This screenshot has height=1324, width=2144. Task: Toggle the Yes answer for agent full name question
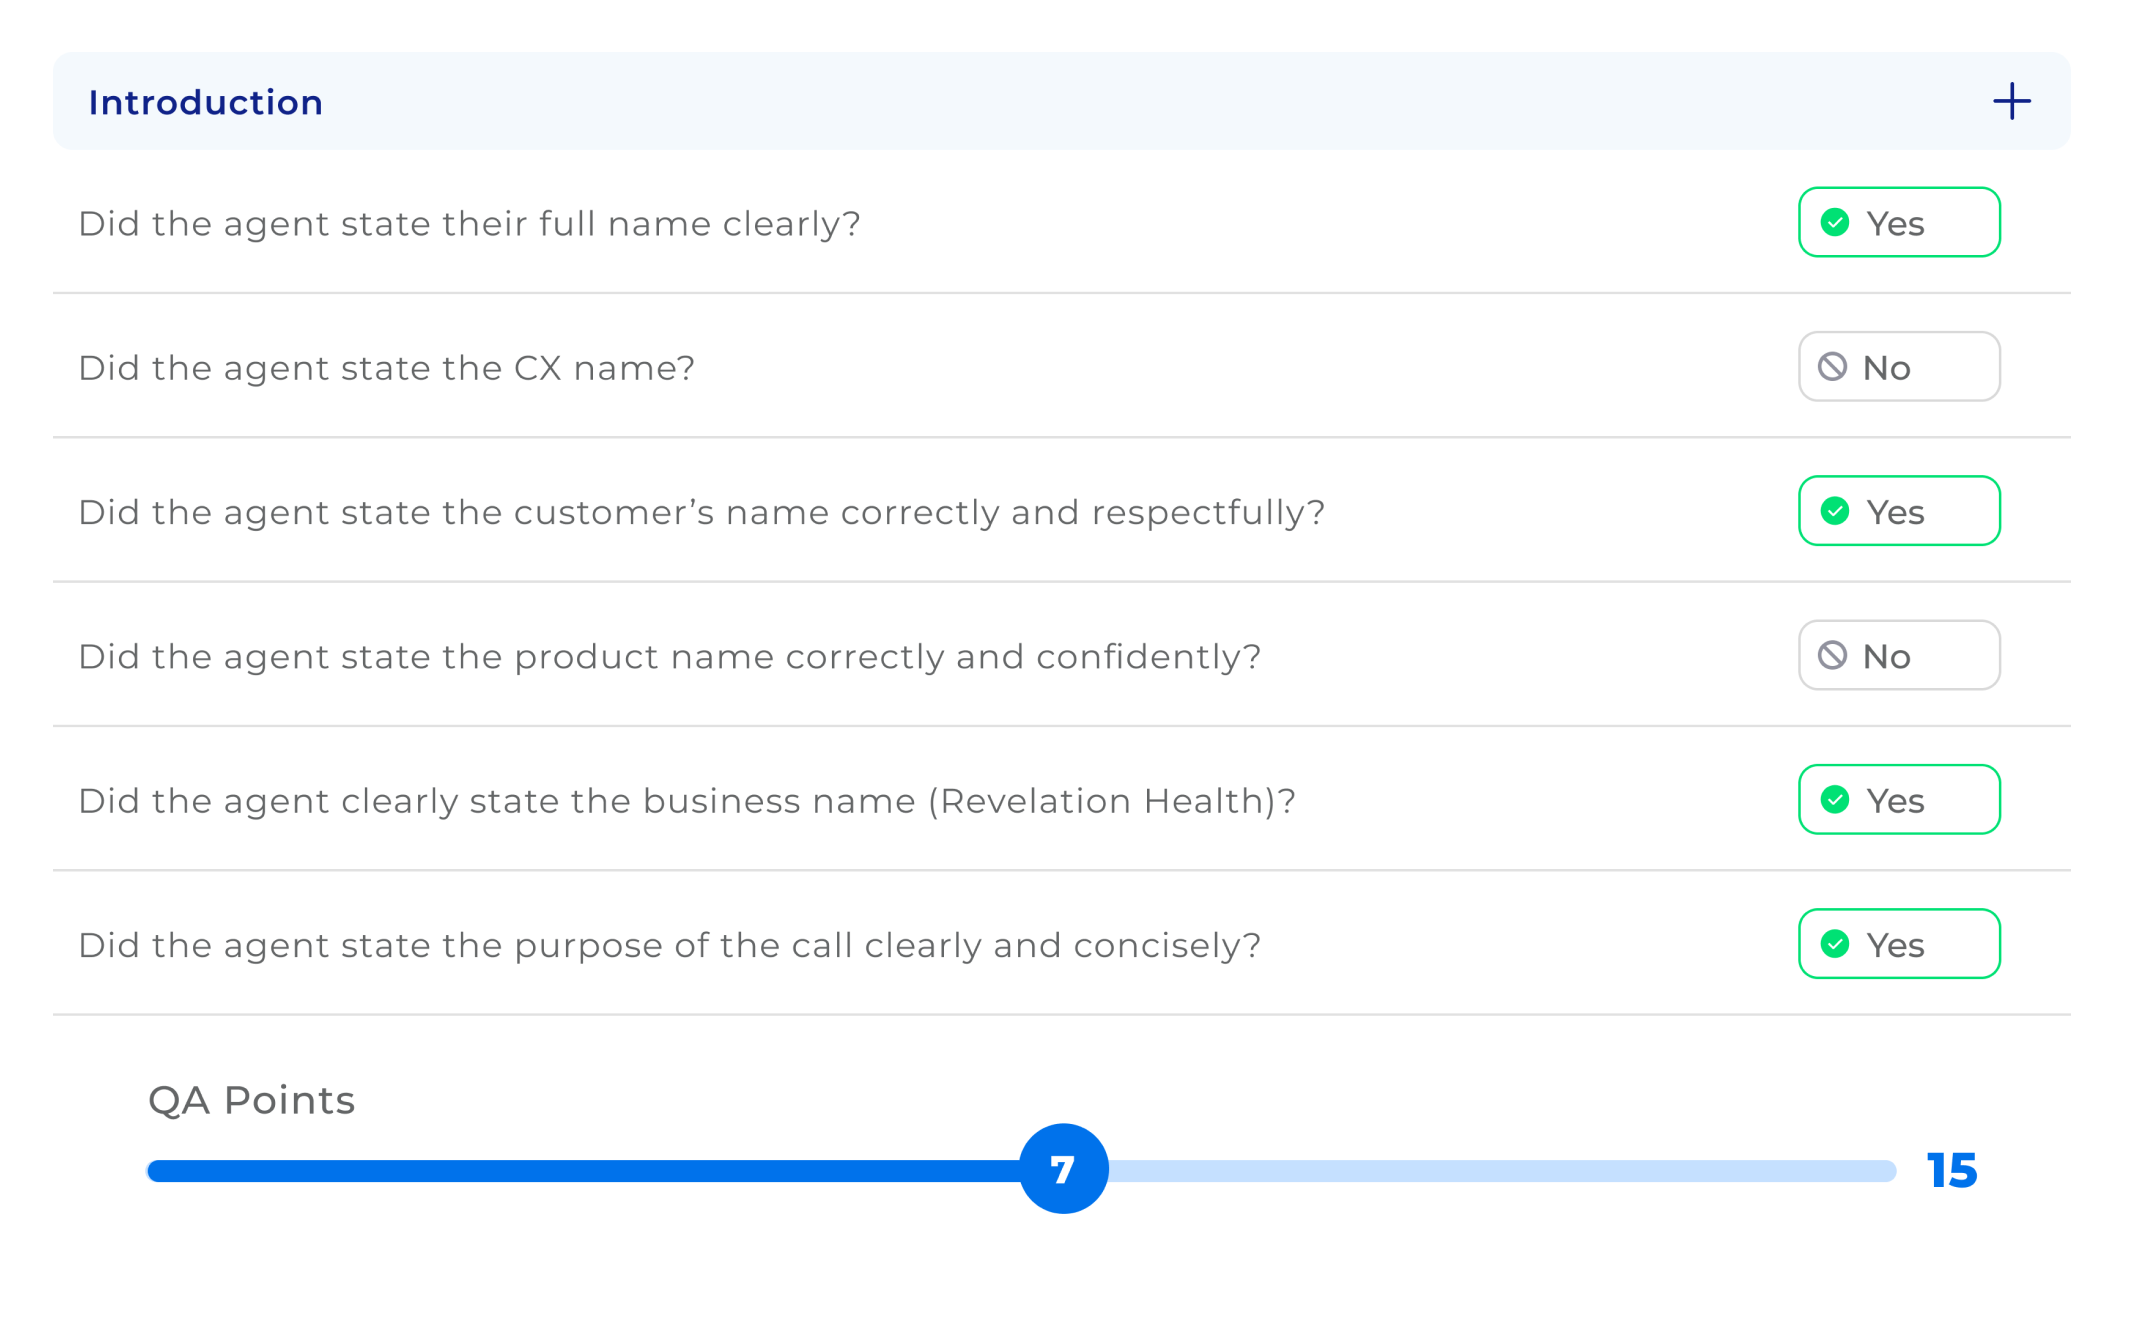pyautogui.click(x=1898, y=223)
